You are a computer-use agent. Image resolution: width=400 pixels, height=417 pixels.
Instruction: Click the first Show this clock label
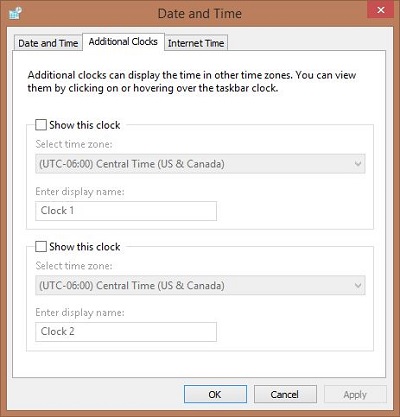[85, 125]
